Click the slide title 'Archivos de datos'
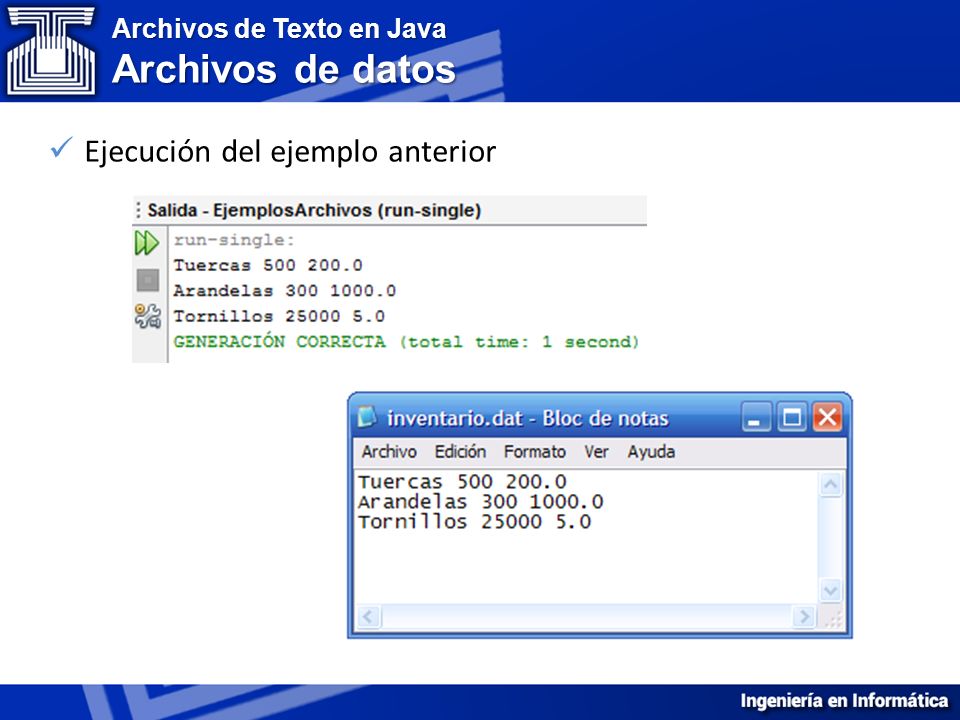 click(x=283, y=69)
